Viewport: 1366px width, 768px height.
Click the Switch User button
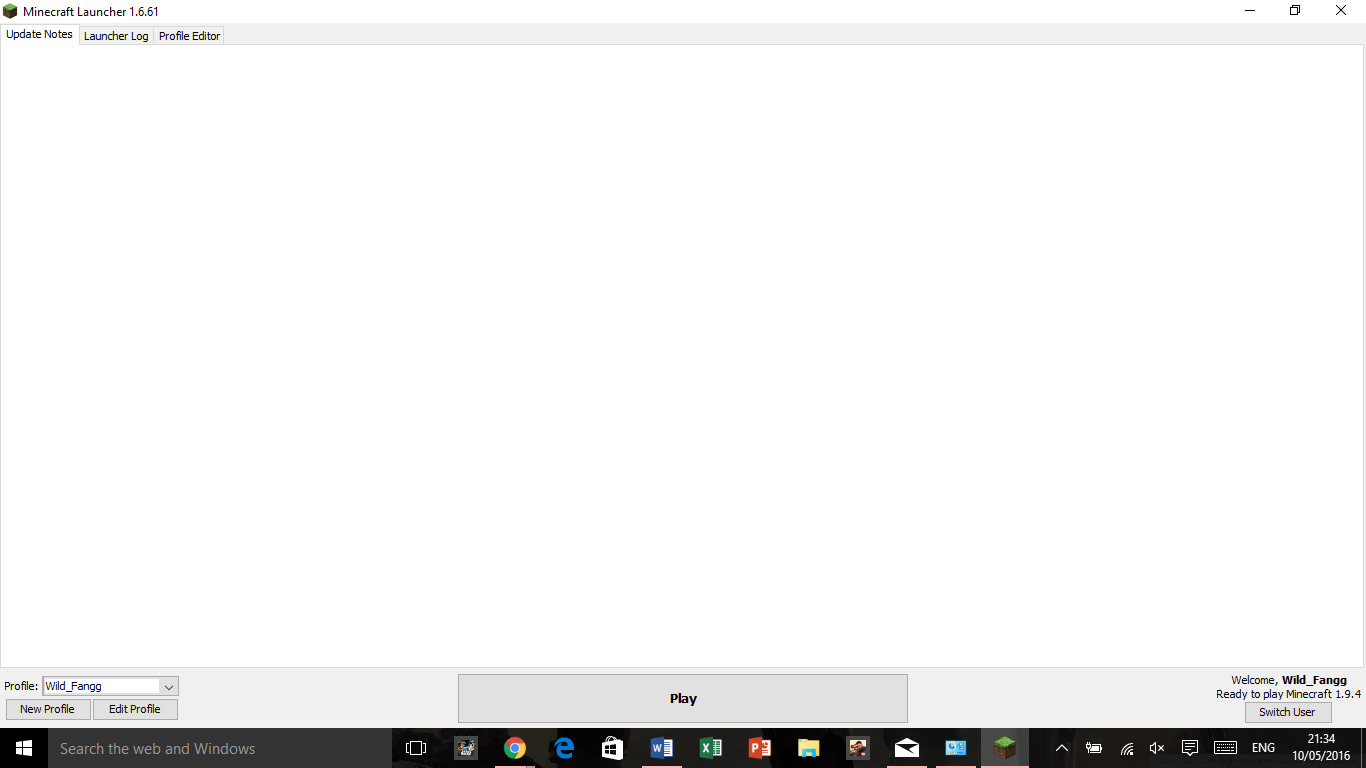1287,712
